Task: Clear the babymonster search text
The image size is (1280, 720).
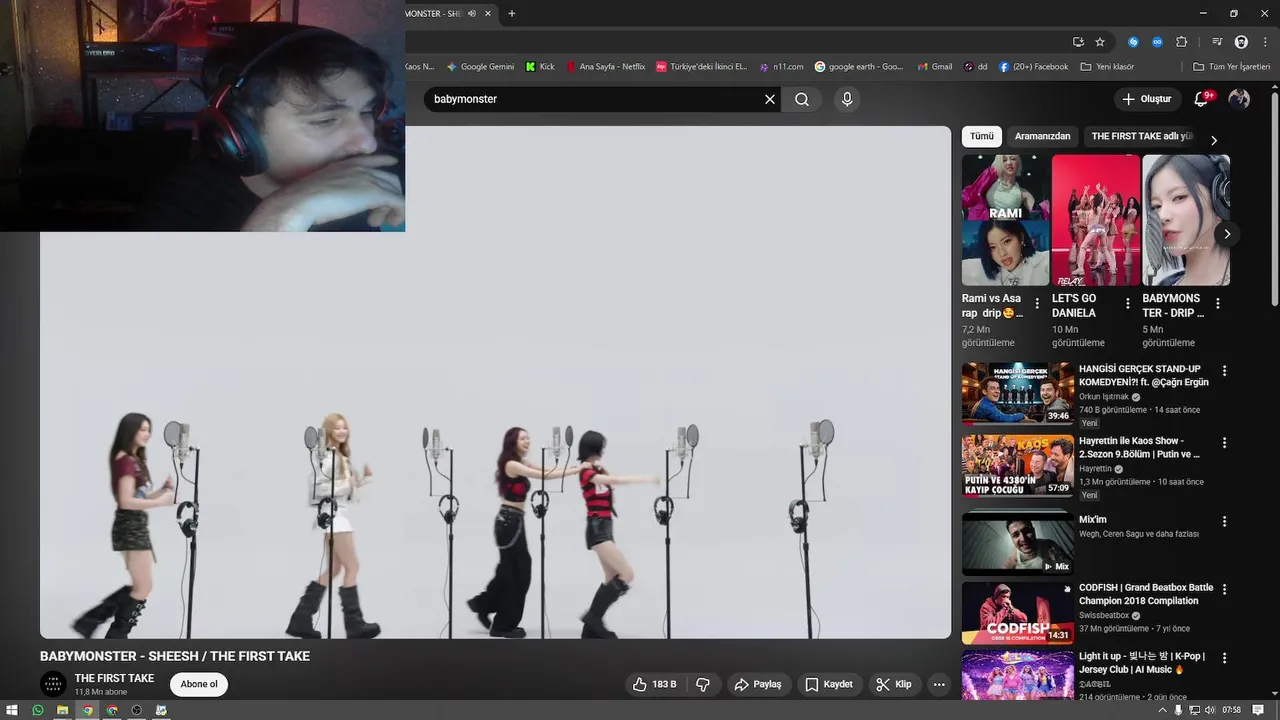Action: [770, 99]
